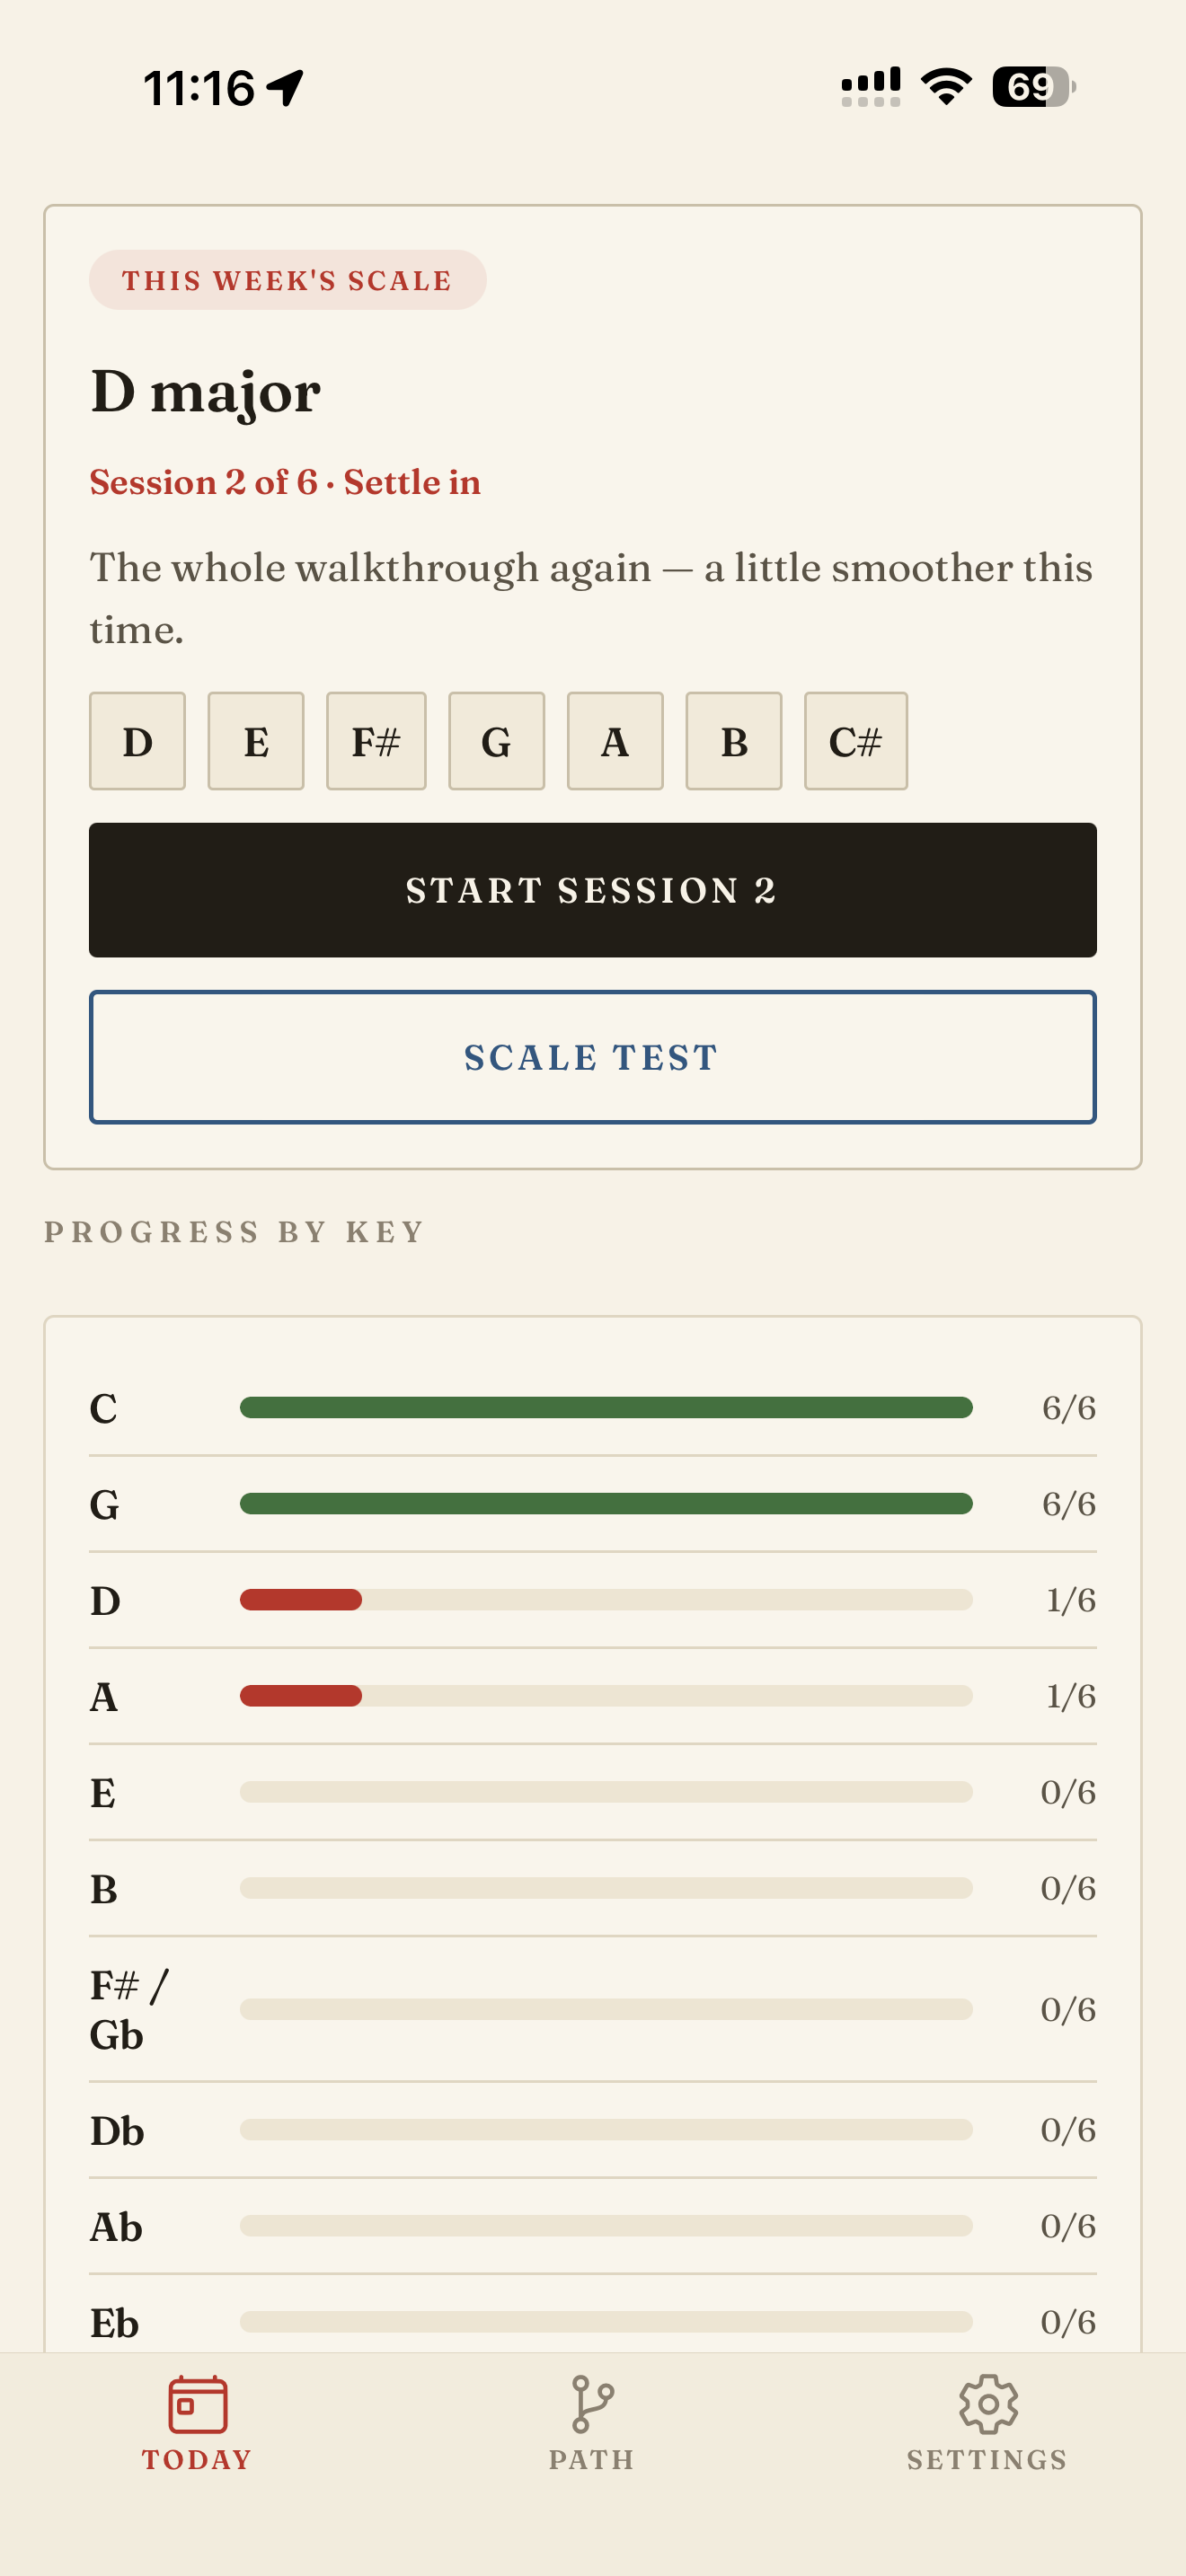Image resolution: width=1186 pixels, height=2576 pixels.
Task: Tap the D note tile
Action: [x=137, y=741]
